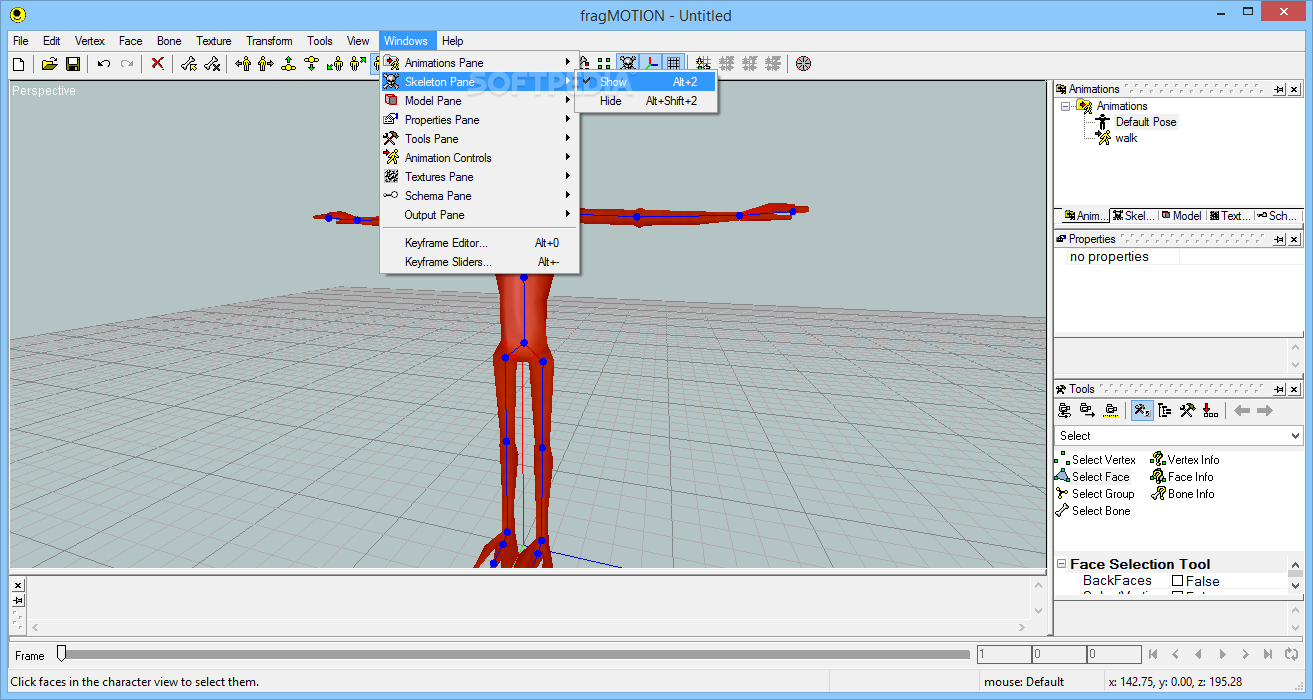Click the fragMOTION app icon in title bar

click(17, 15)
